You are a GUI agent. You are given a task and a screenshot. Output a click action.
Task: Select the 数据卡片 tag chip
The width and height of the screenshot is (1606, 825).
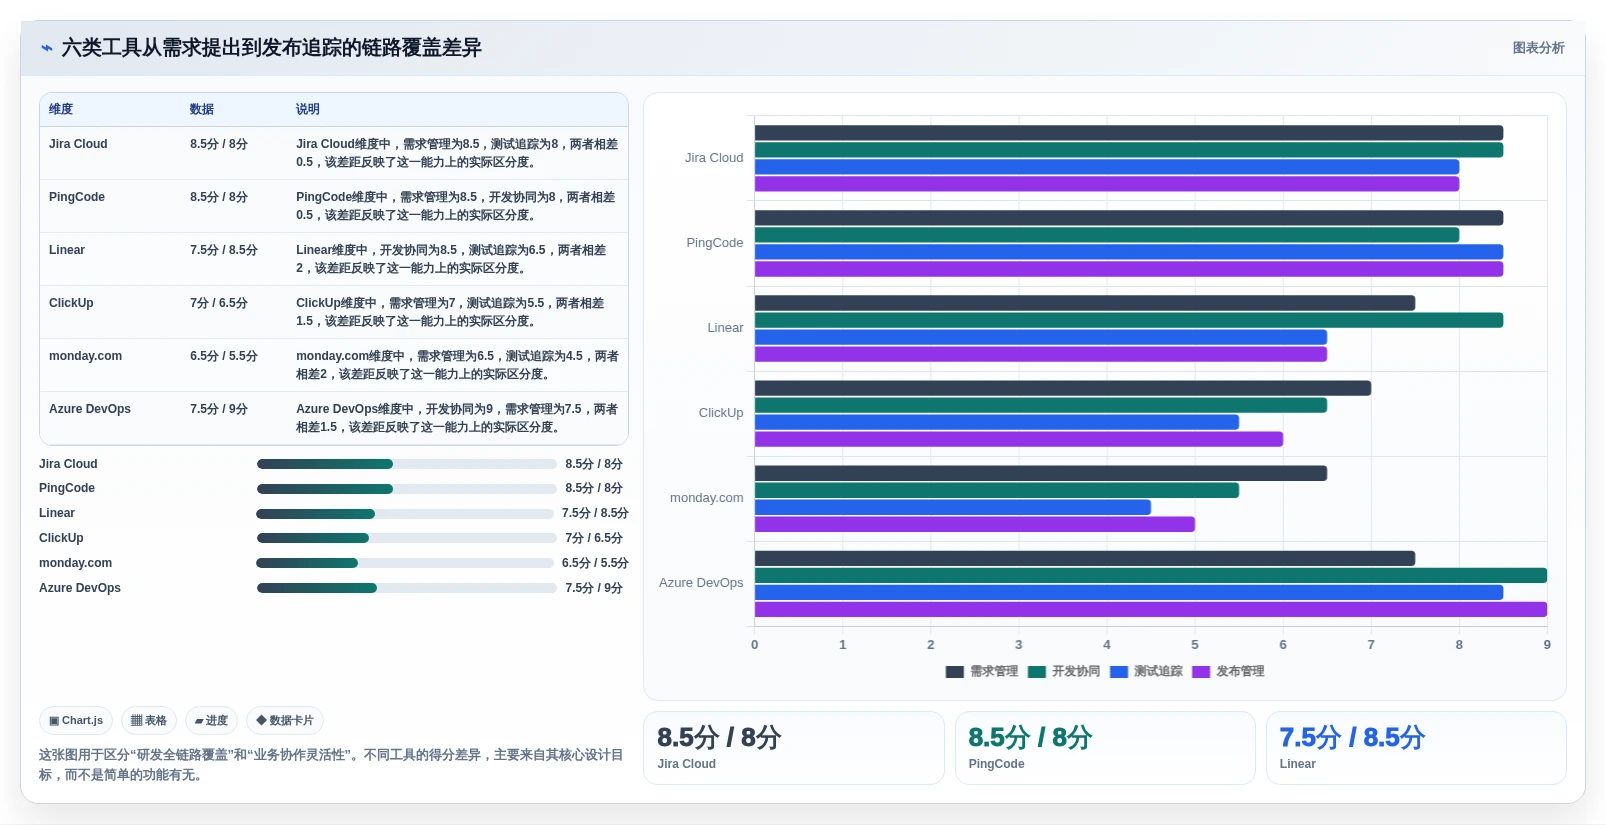(x=285, y=720)
